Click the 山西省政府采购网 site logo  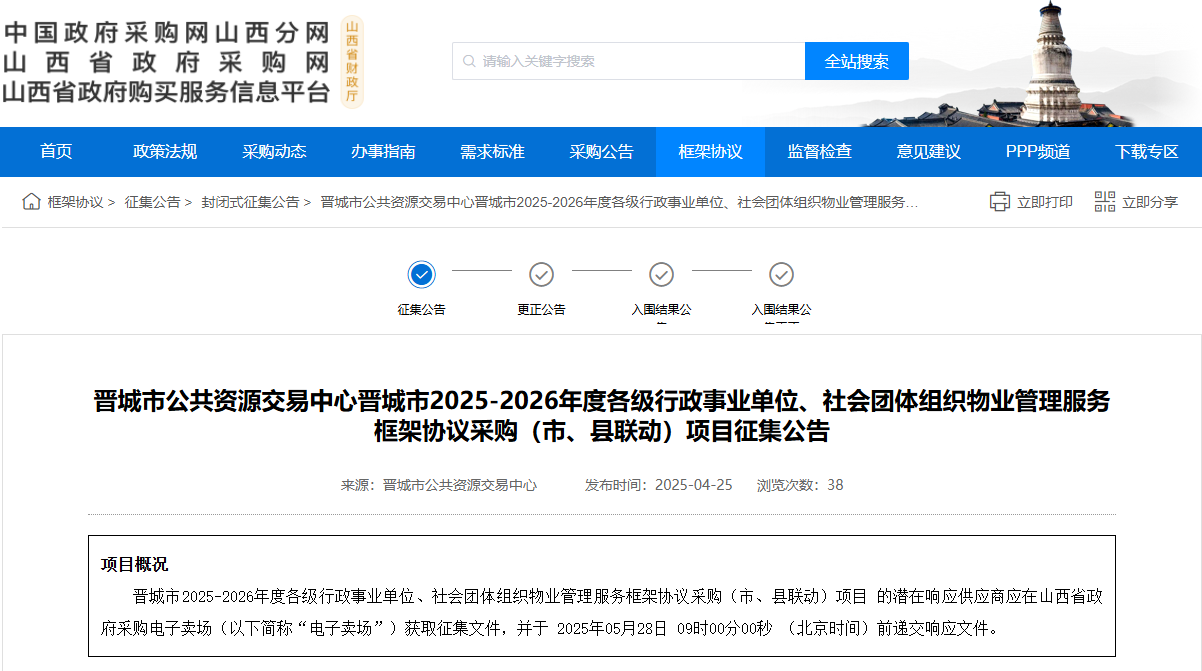click(x=166, y=62)
